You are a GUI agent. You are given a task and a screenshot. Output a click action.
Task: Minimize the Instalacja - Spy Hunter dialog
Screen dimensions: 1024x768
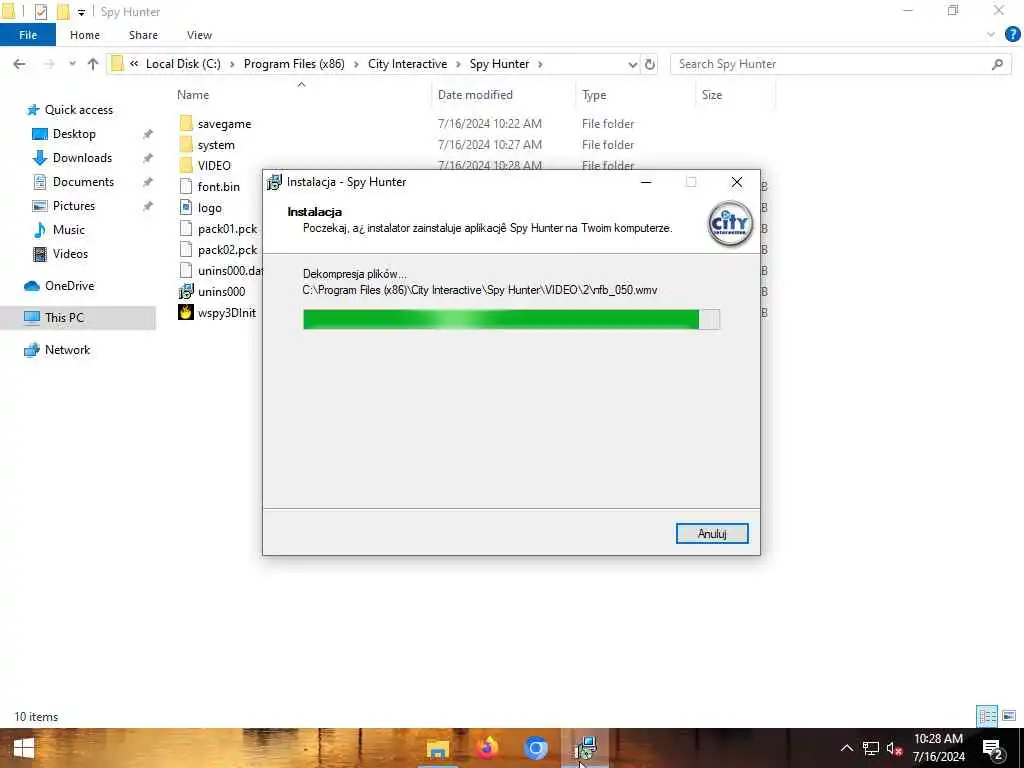[x=646, y=182]
